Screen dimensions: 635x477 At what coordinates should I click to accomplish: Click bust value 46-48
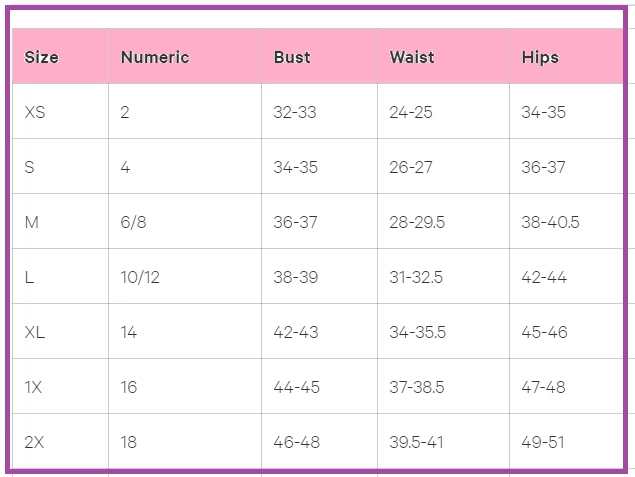coord(295,442)
